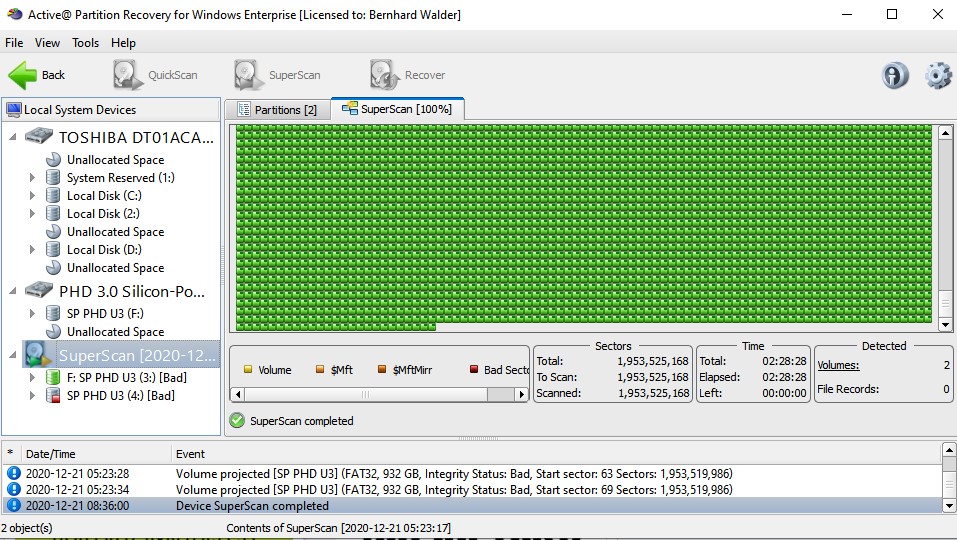Click the green Back arrow icon

click(23, 75)
